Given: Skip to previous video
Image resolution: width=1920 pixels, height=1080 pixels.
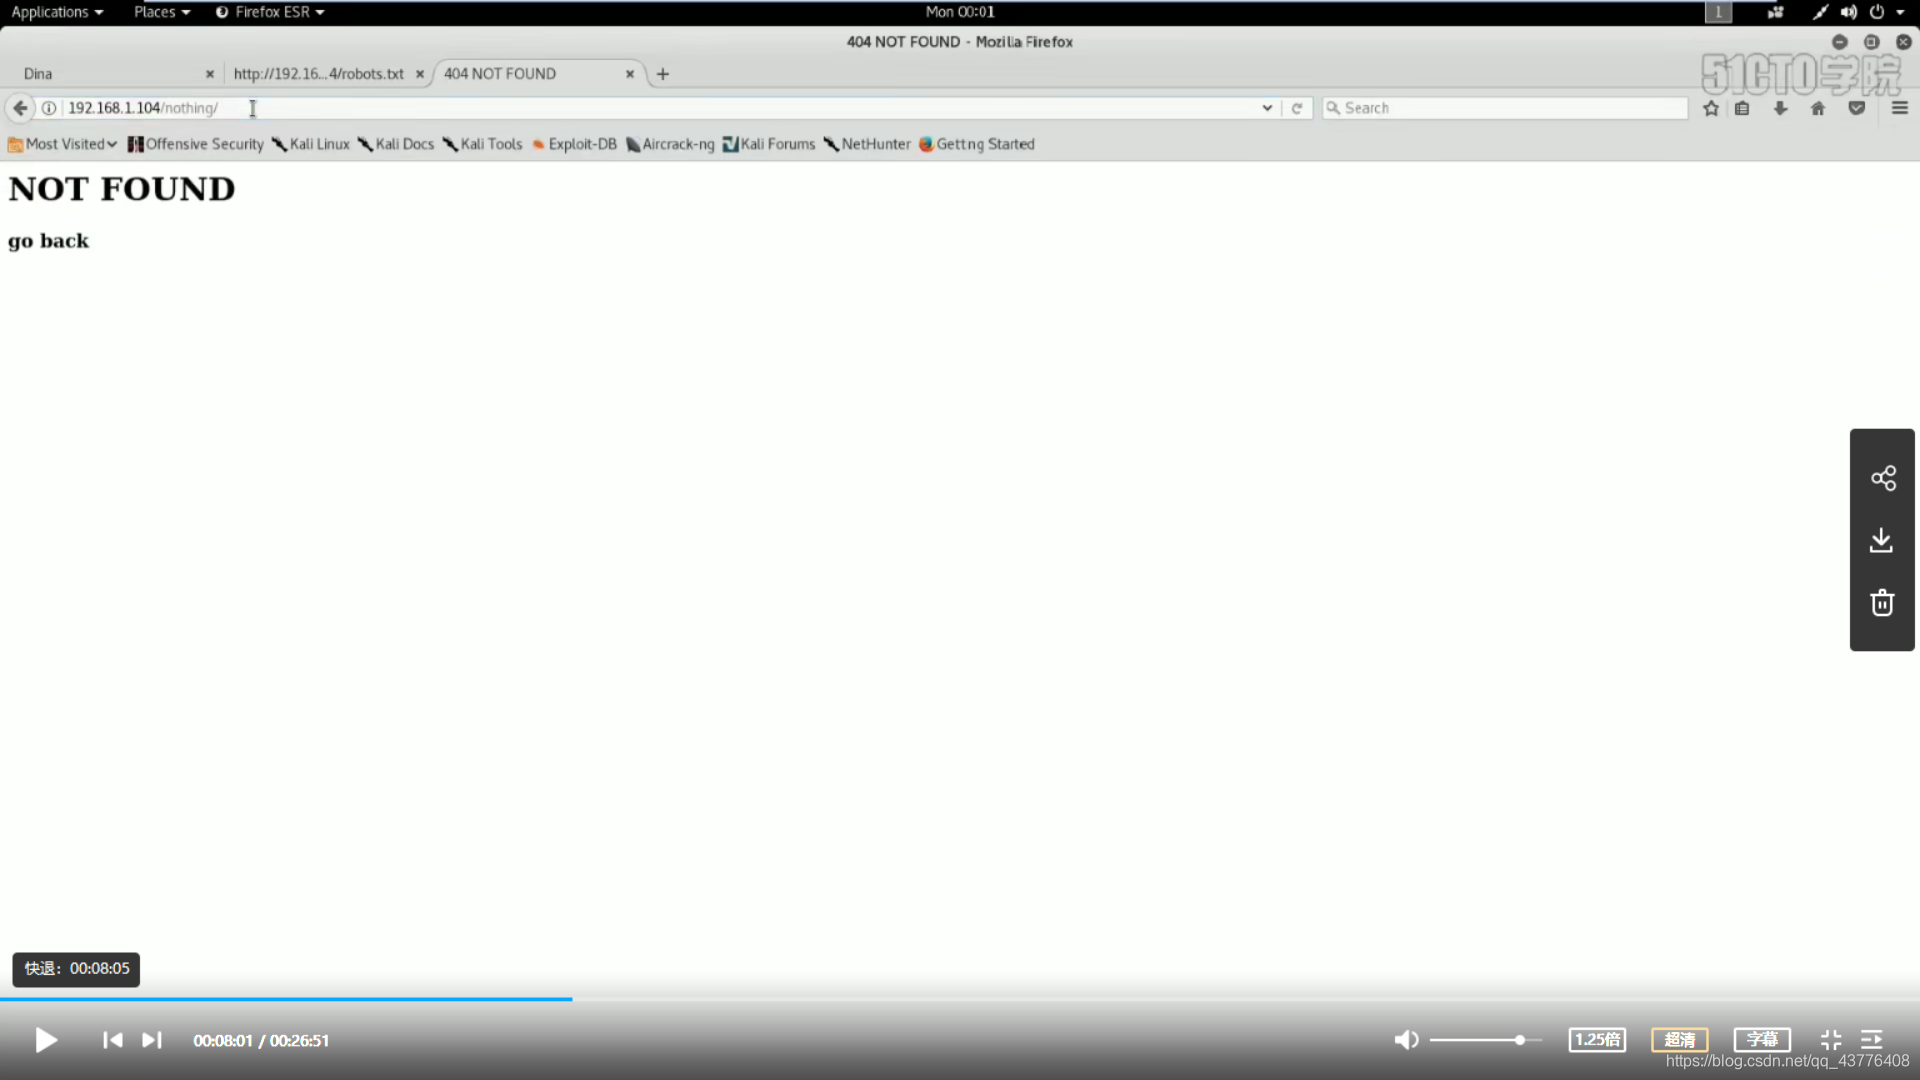Looking at the screenshot, I should [112, 1040].
